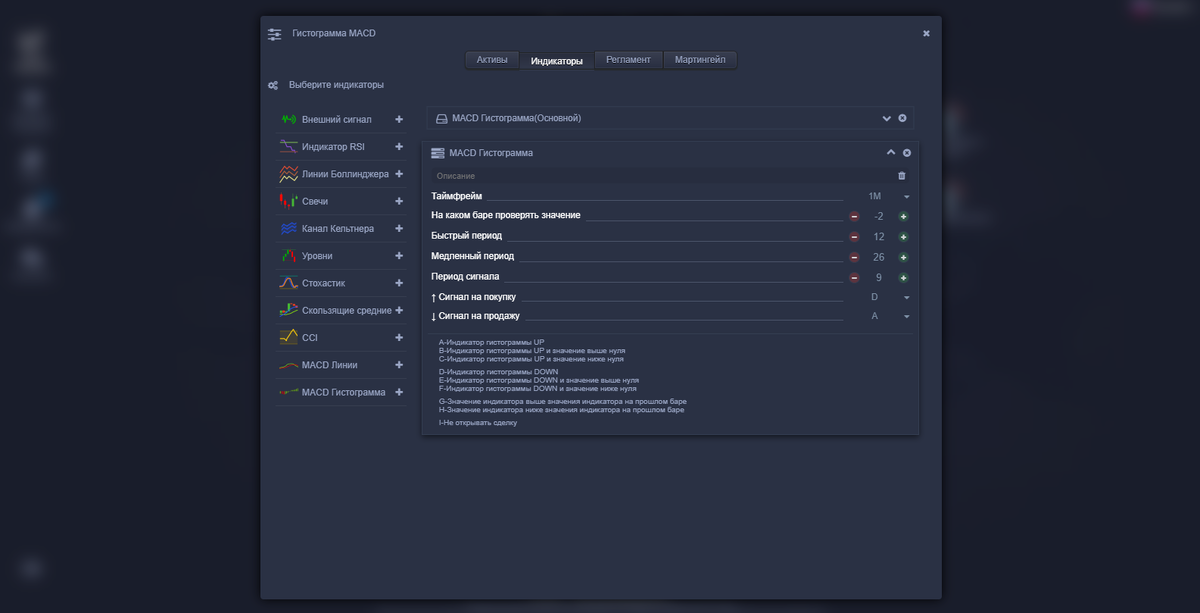Click the CCI chart icon
This screenshot has height=613, width=1200.
(x=288, y=338)
